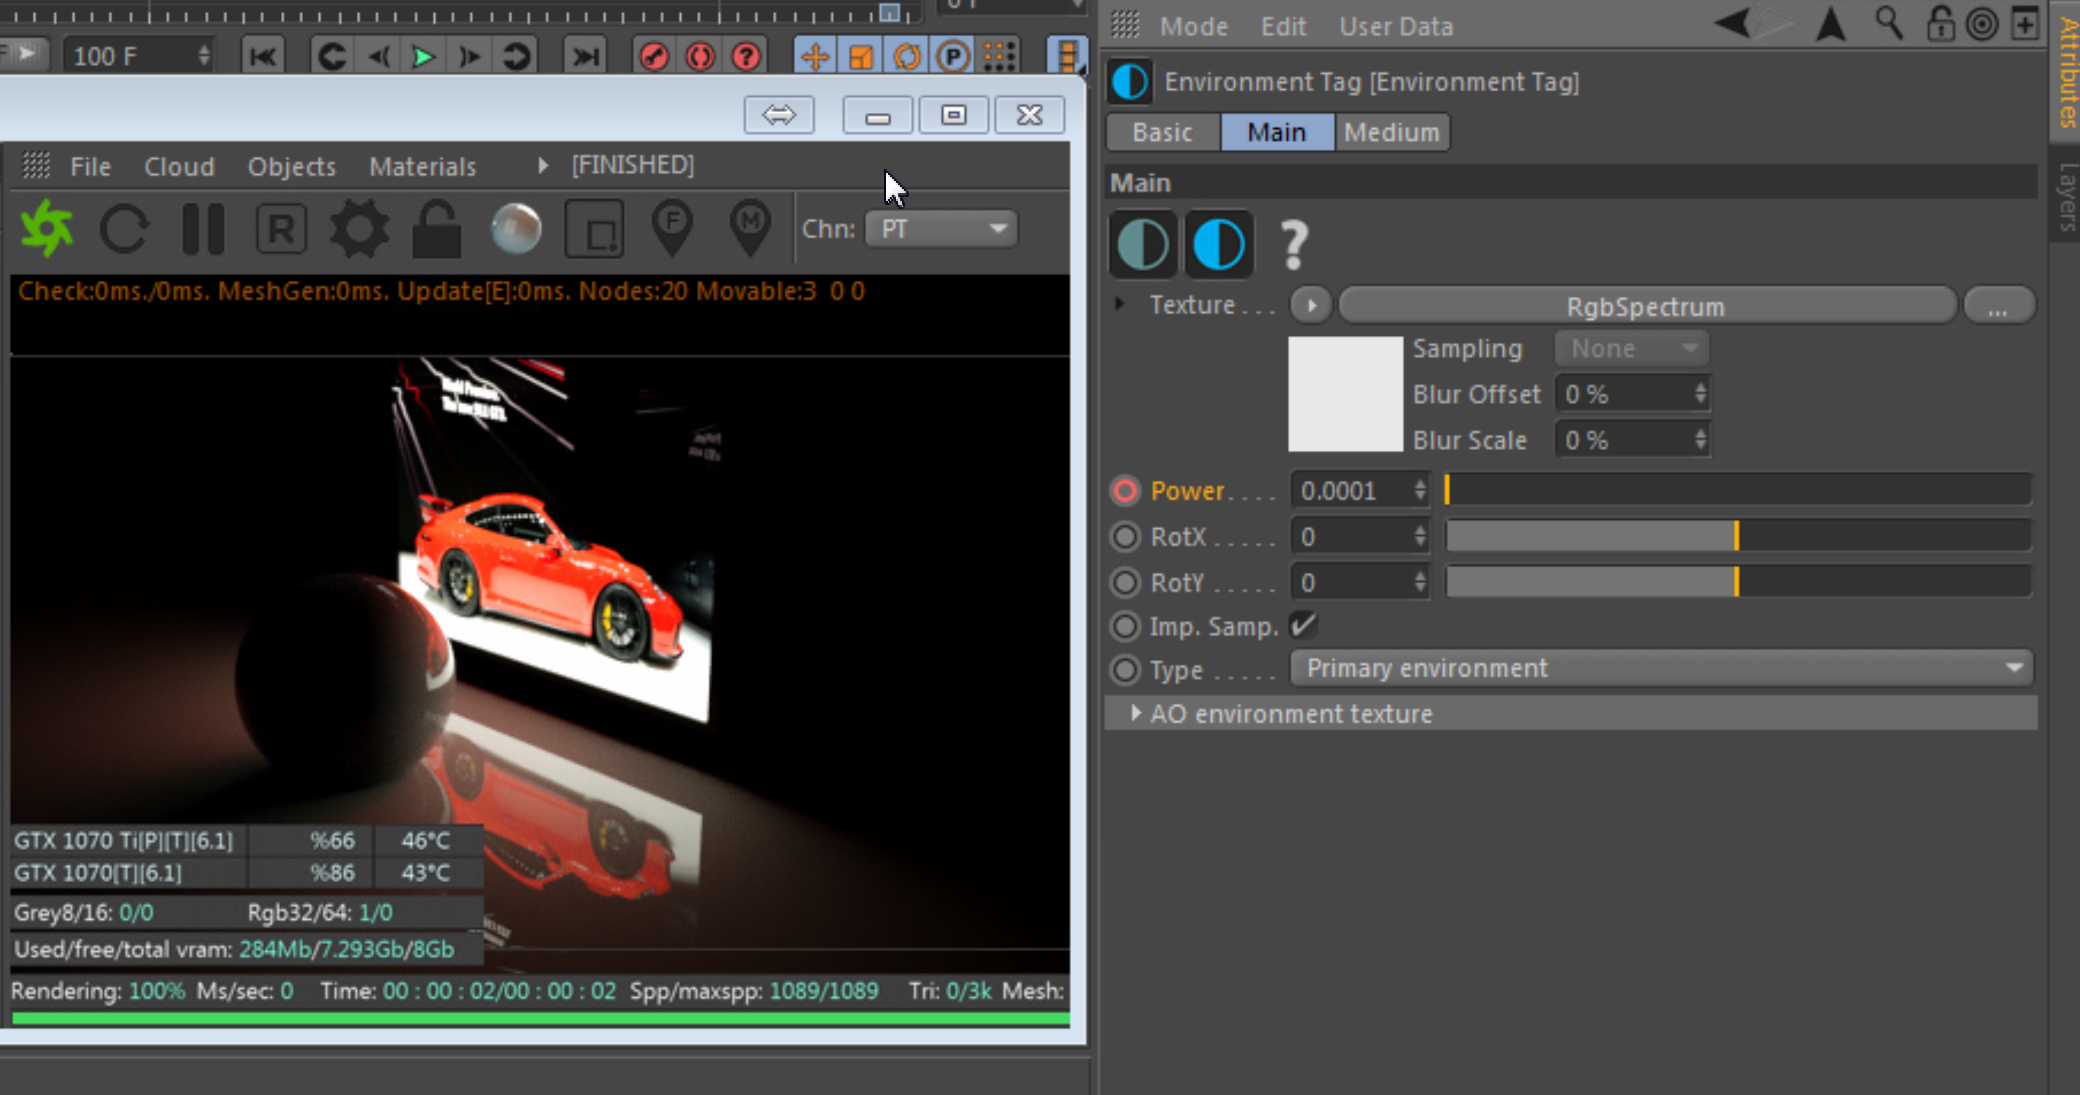Expand AO environment texture section
2080x1095 pixels.
click(x=1135, y=713)
